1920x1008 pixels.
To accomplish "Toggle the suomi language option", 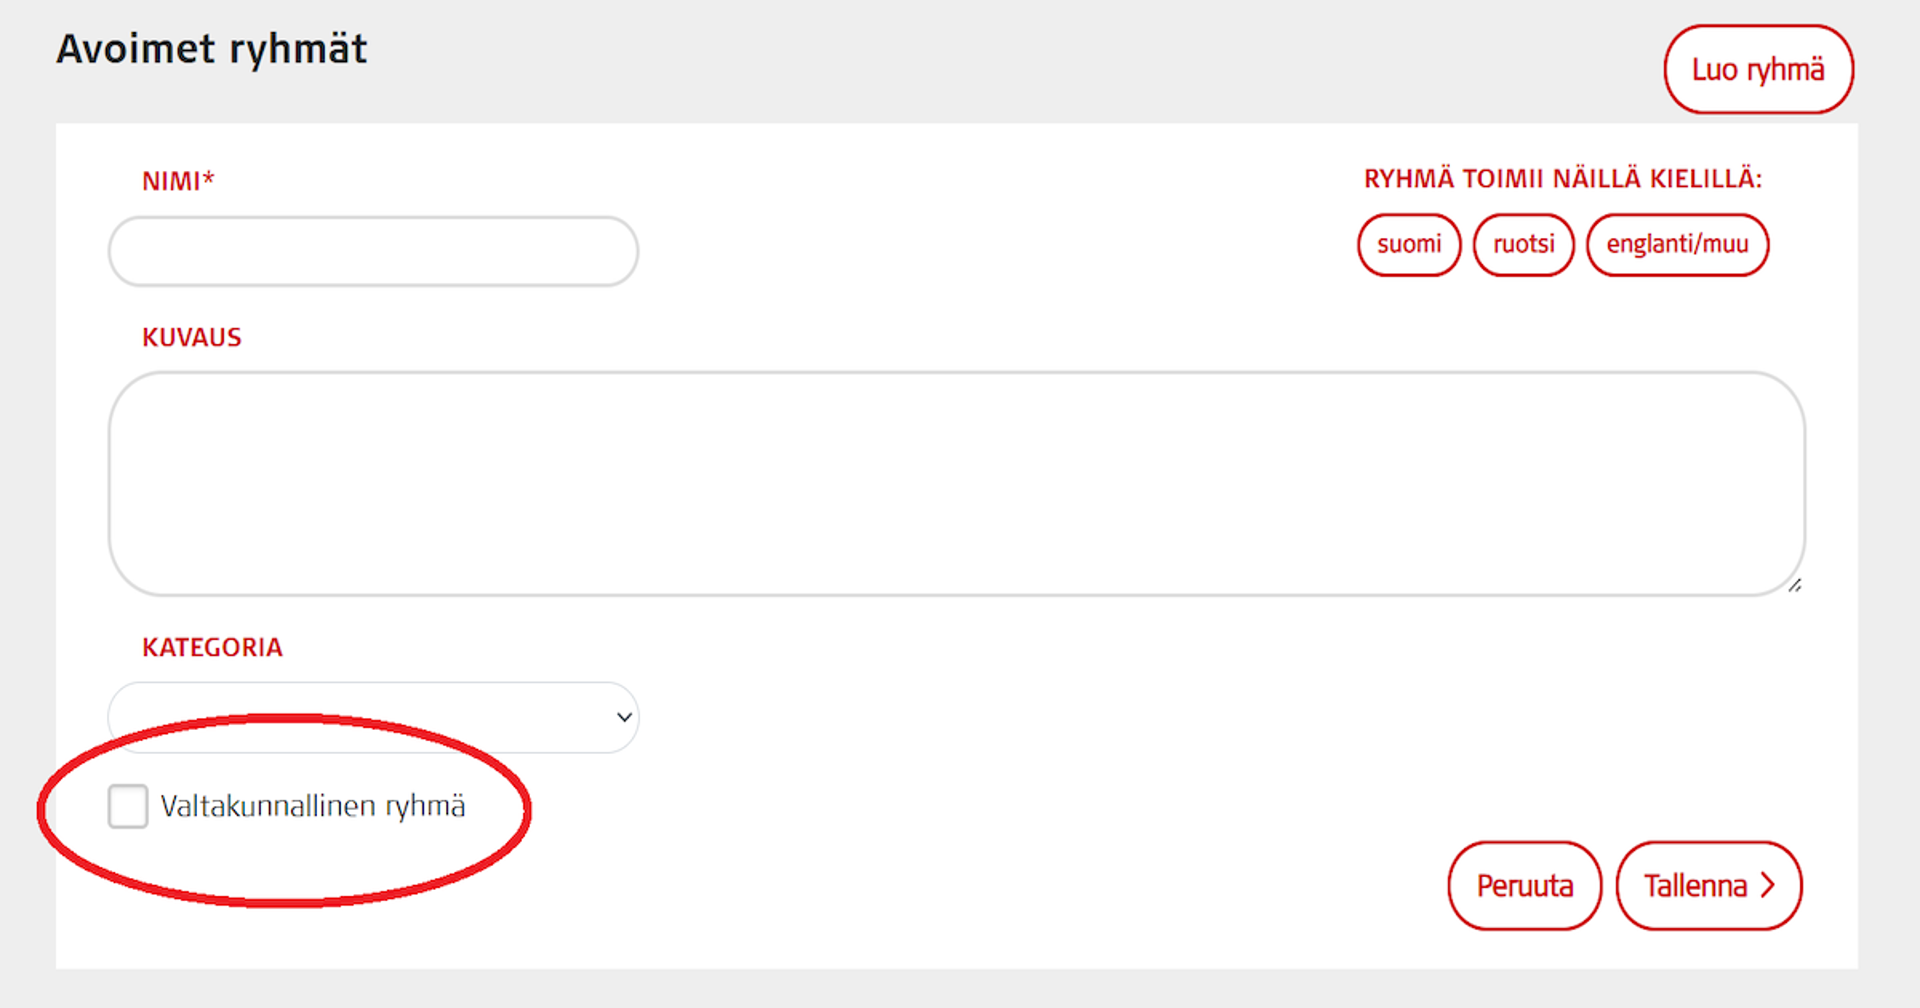I will coord(1408,245).
